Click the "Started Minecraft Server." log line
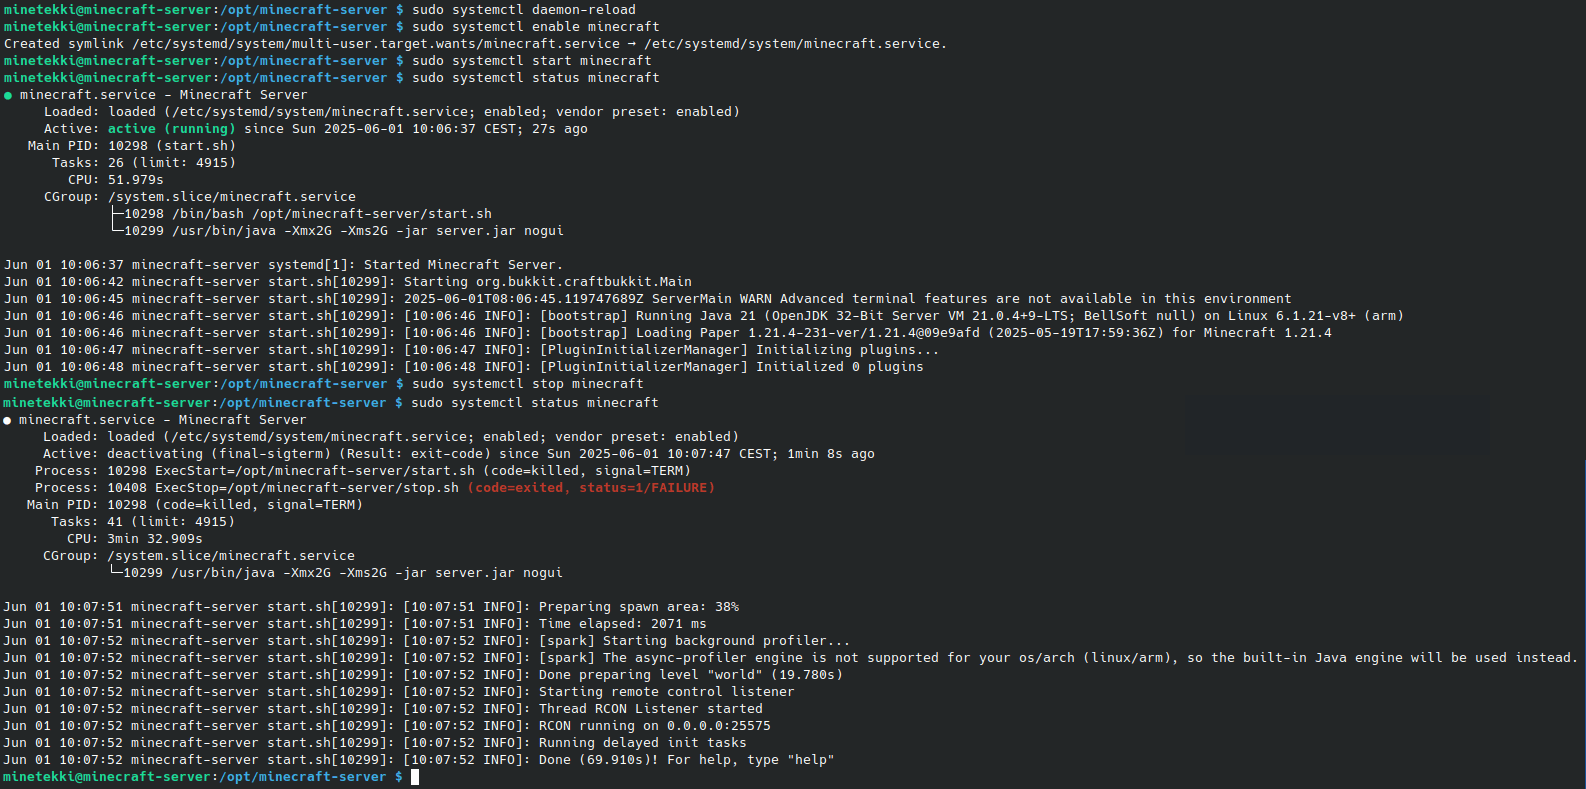The width and height of the screenshot is (1586, 789). [284, 265]
